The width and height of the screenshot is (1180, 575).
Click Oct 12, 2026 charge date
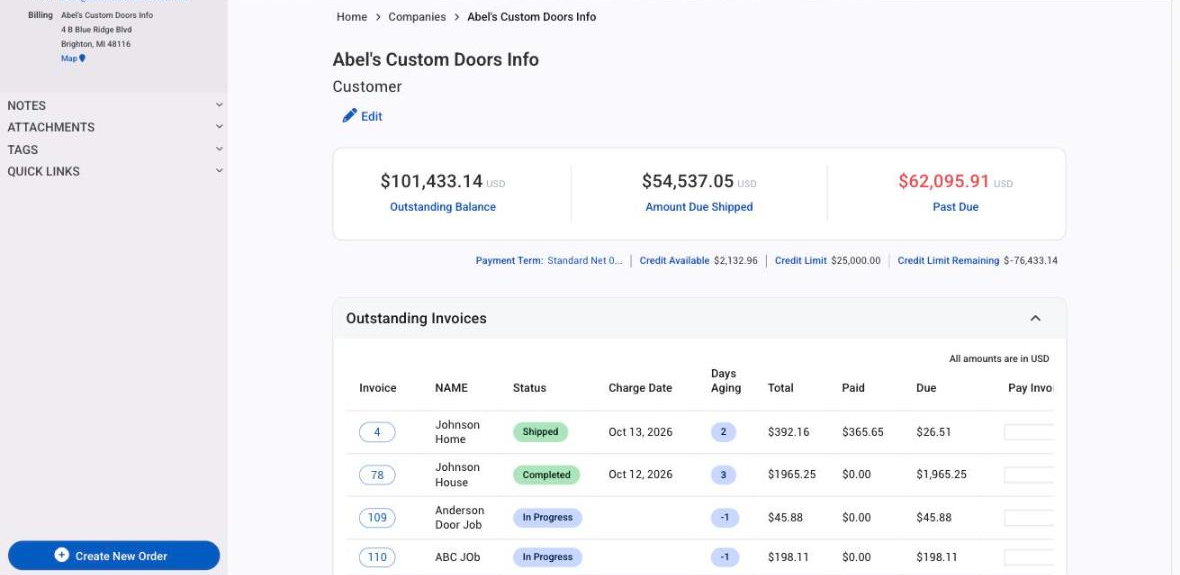(640, 475)
